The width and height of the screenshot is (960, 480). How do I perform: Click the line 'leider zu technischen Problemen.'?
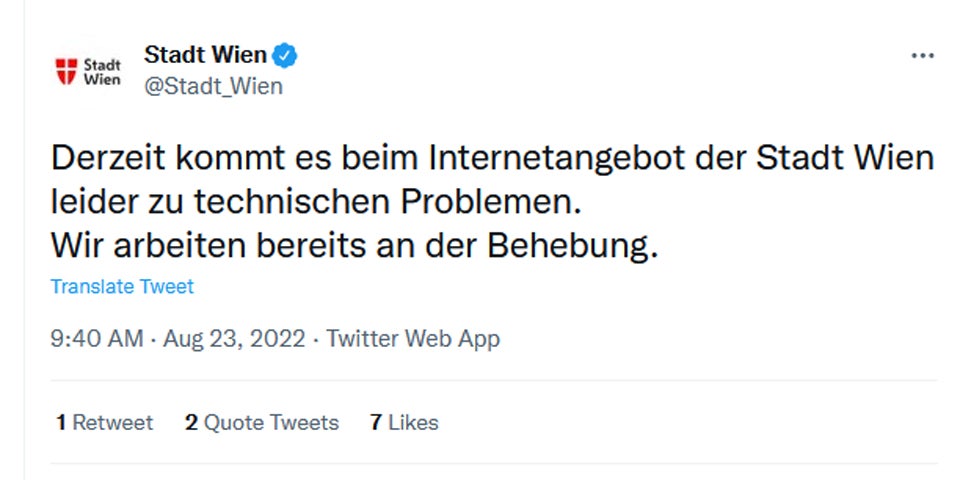(x=316, y=203)
